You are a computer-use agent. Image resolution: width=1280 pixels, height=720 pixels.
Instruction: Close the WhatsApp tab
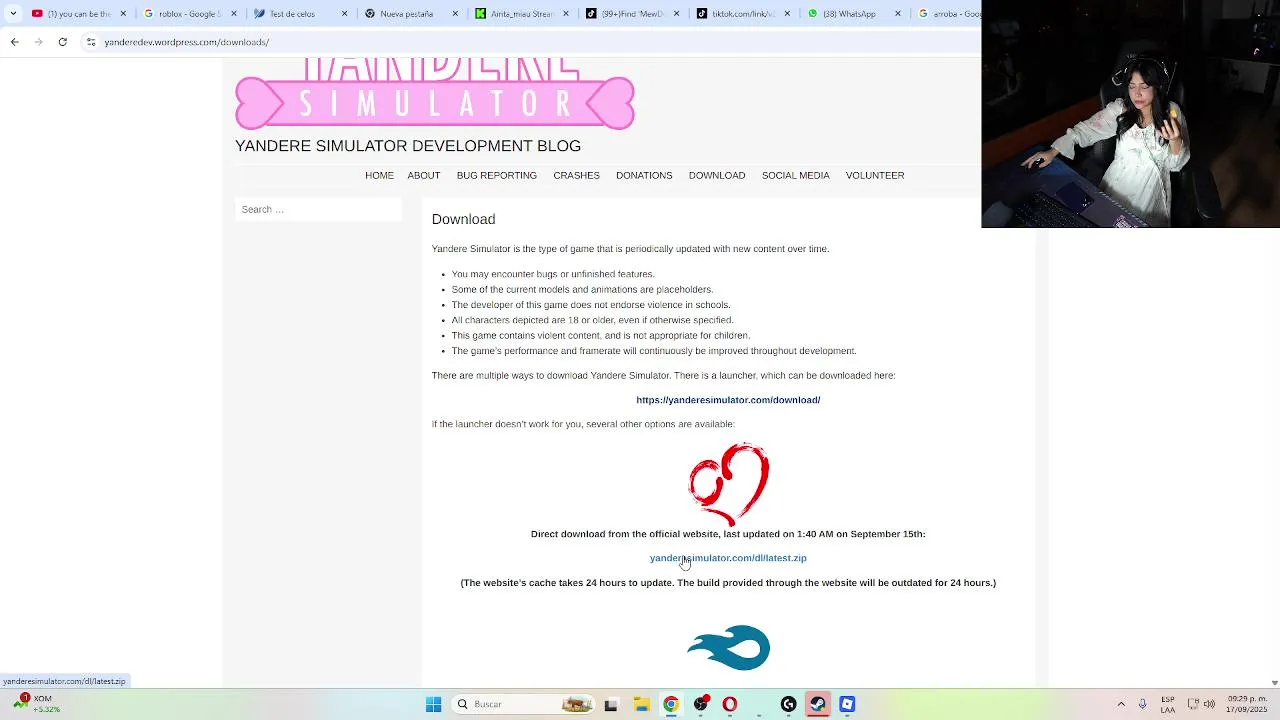click(x=897, y=14)
